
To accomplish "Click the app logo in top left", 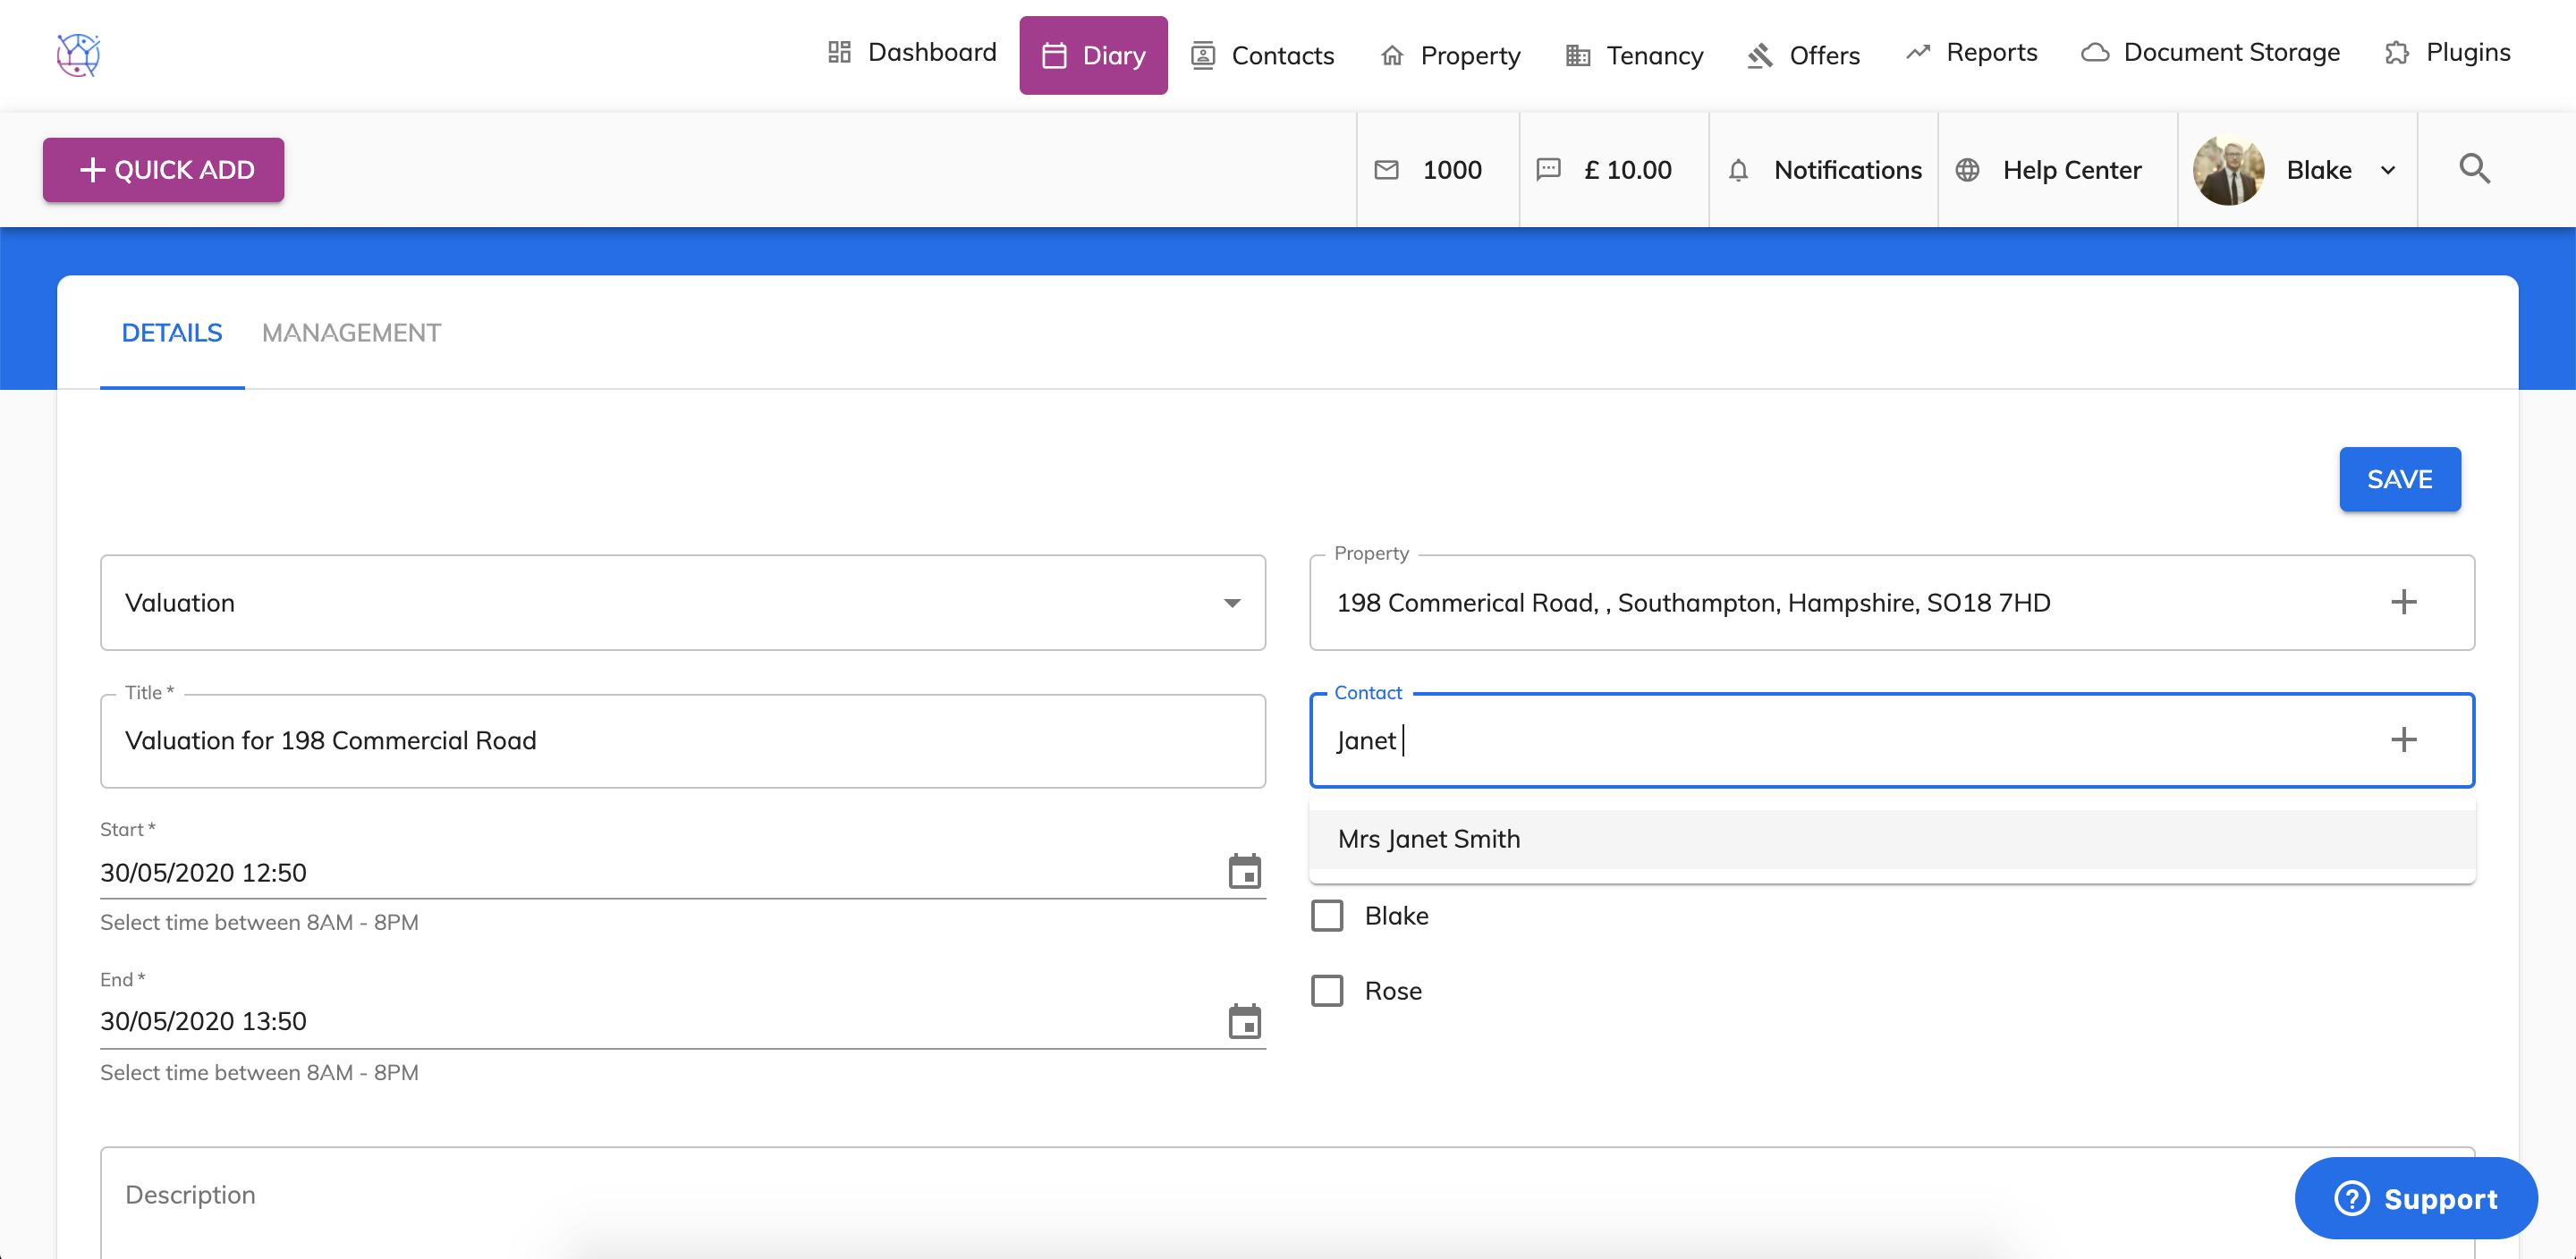I will pyautogui.click(x=78, y=54).
